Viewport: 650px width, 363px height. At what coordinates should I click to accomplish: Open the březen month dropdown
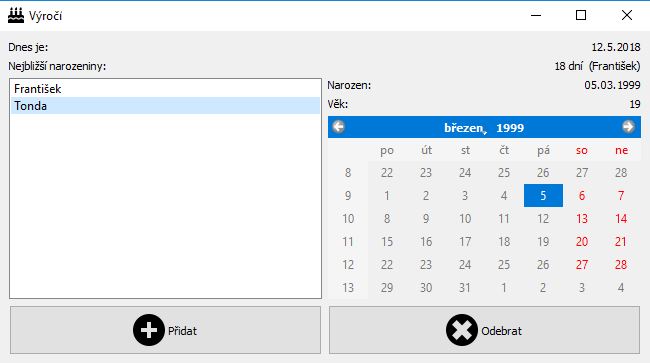tap(465, 128)
